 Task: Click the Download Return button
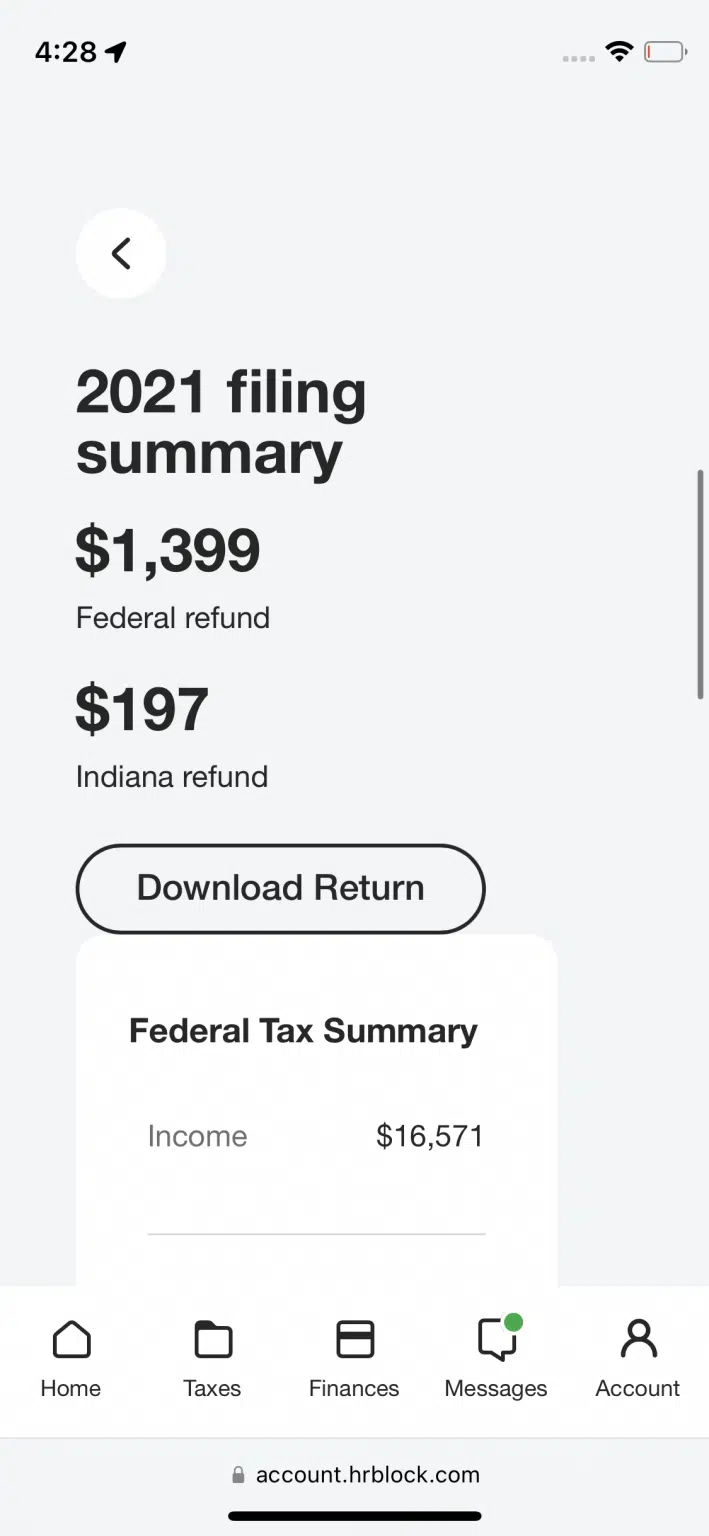click(280, 888)
